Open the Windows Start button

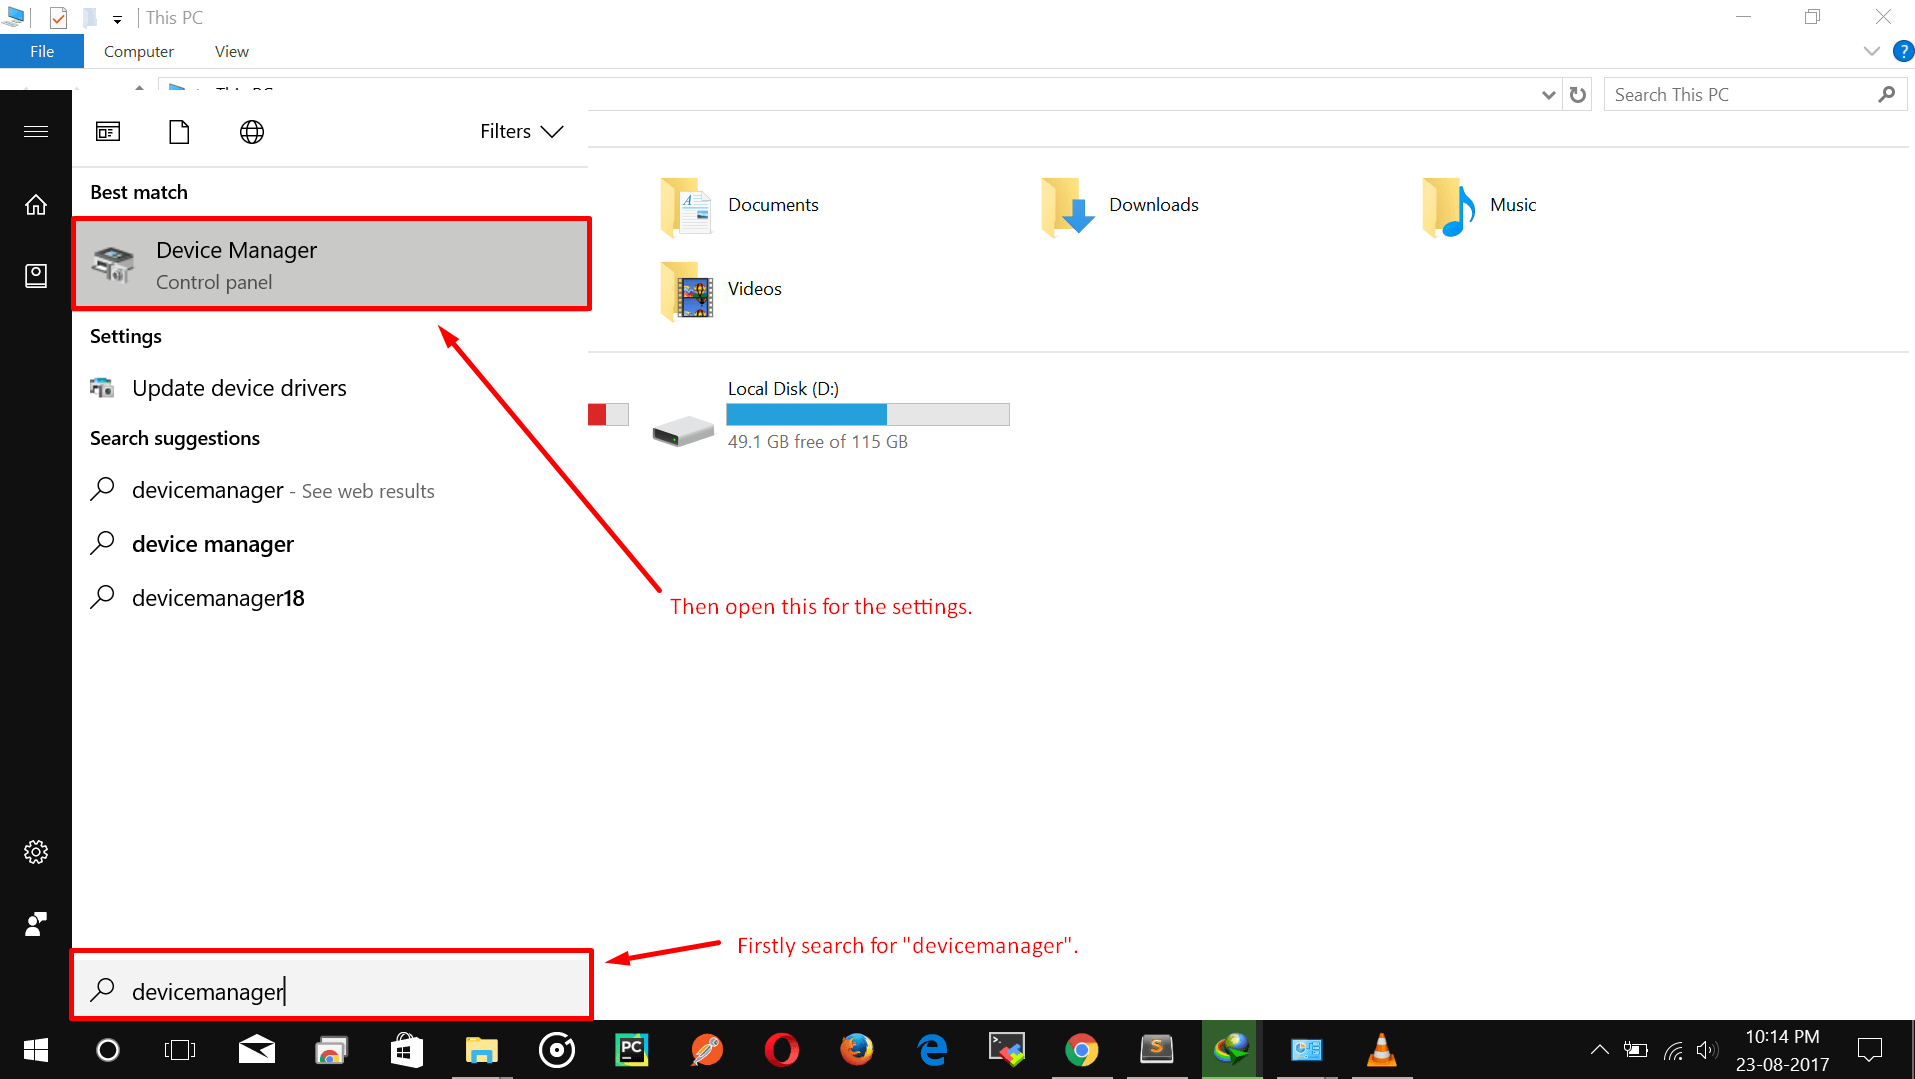point(36,1050)
